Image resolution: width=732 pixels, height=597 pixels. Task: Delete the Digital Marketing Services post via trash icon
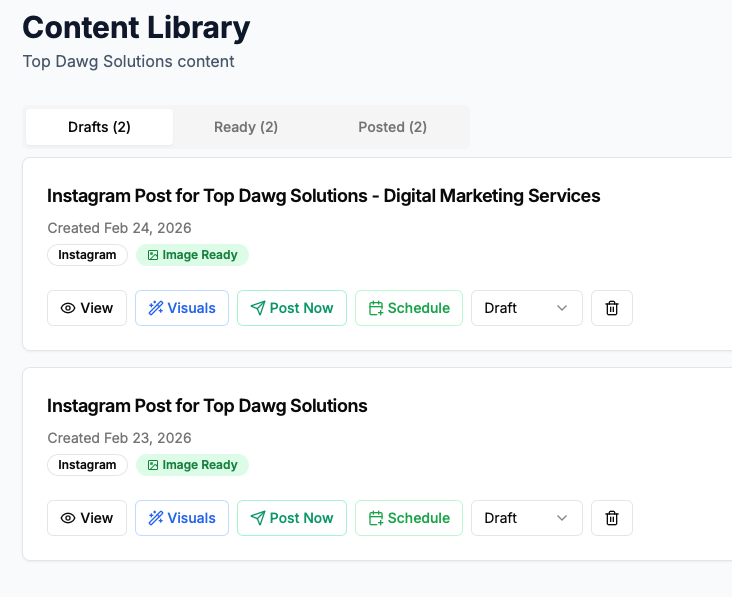pyautogui.click(x=612, y=308)
